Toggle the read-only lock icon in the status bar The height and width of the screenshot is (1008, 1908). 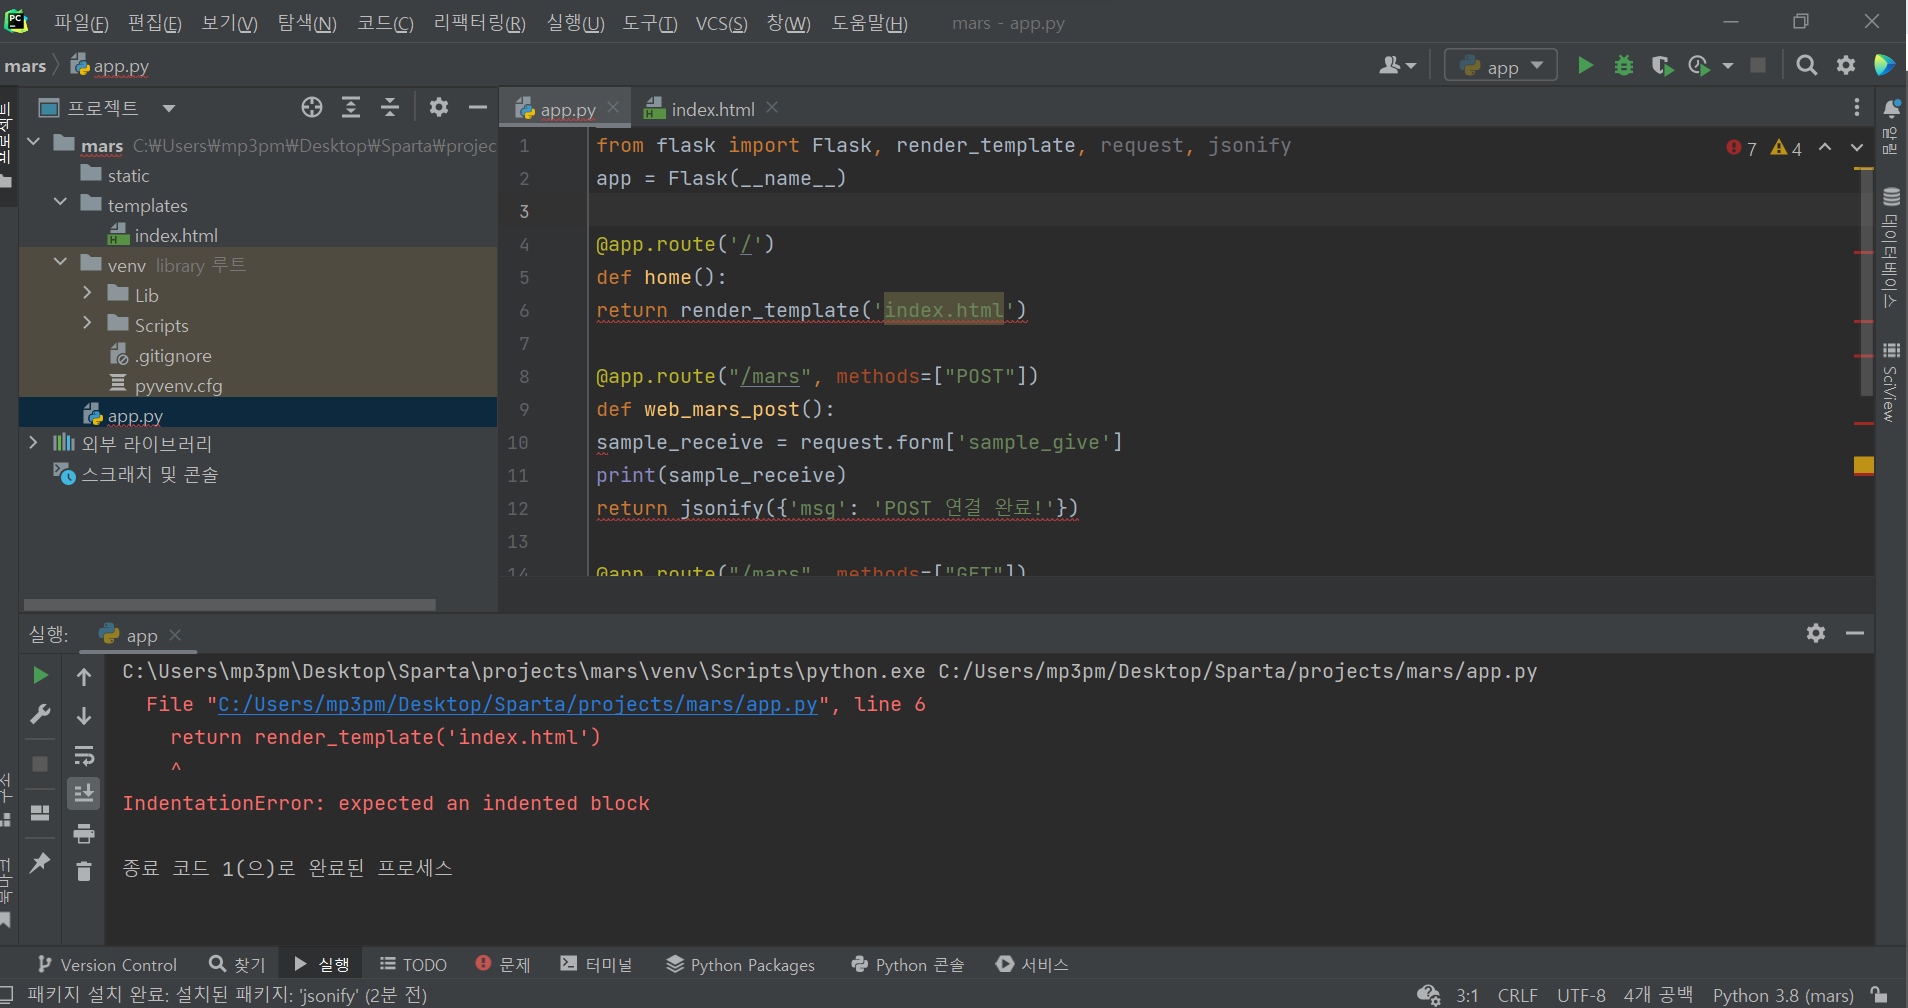[1879, 995]
